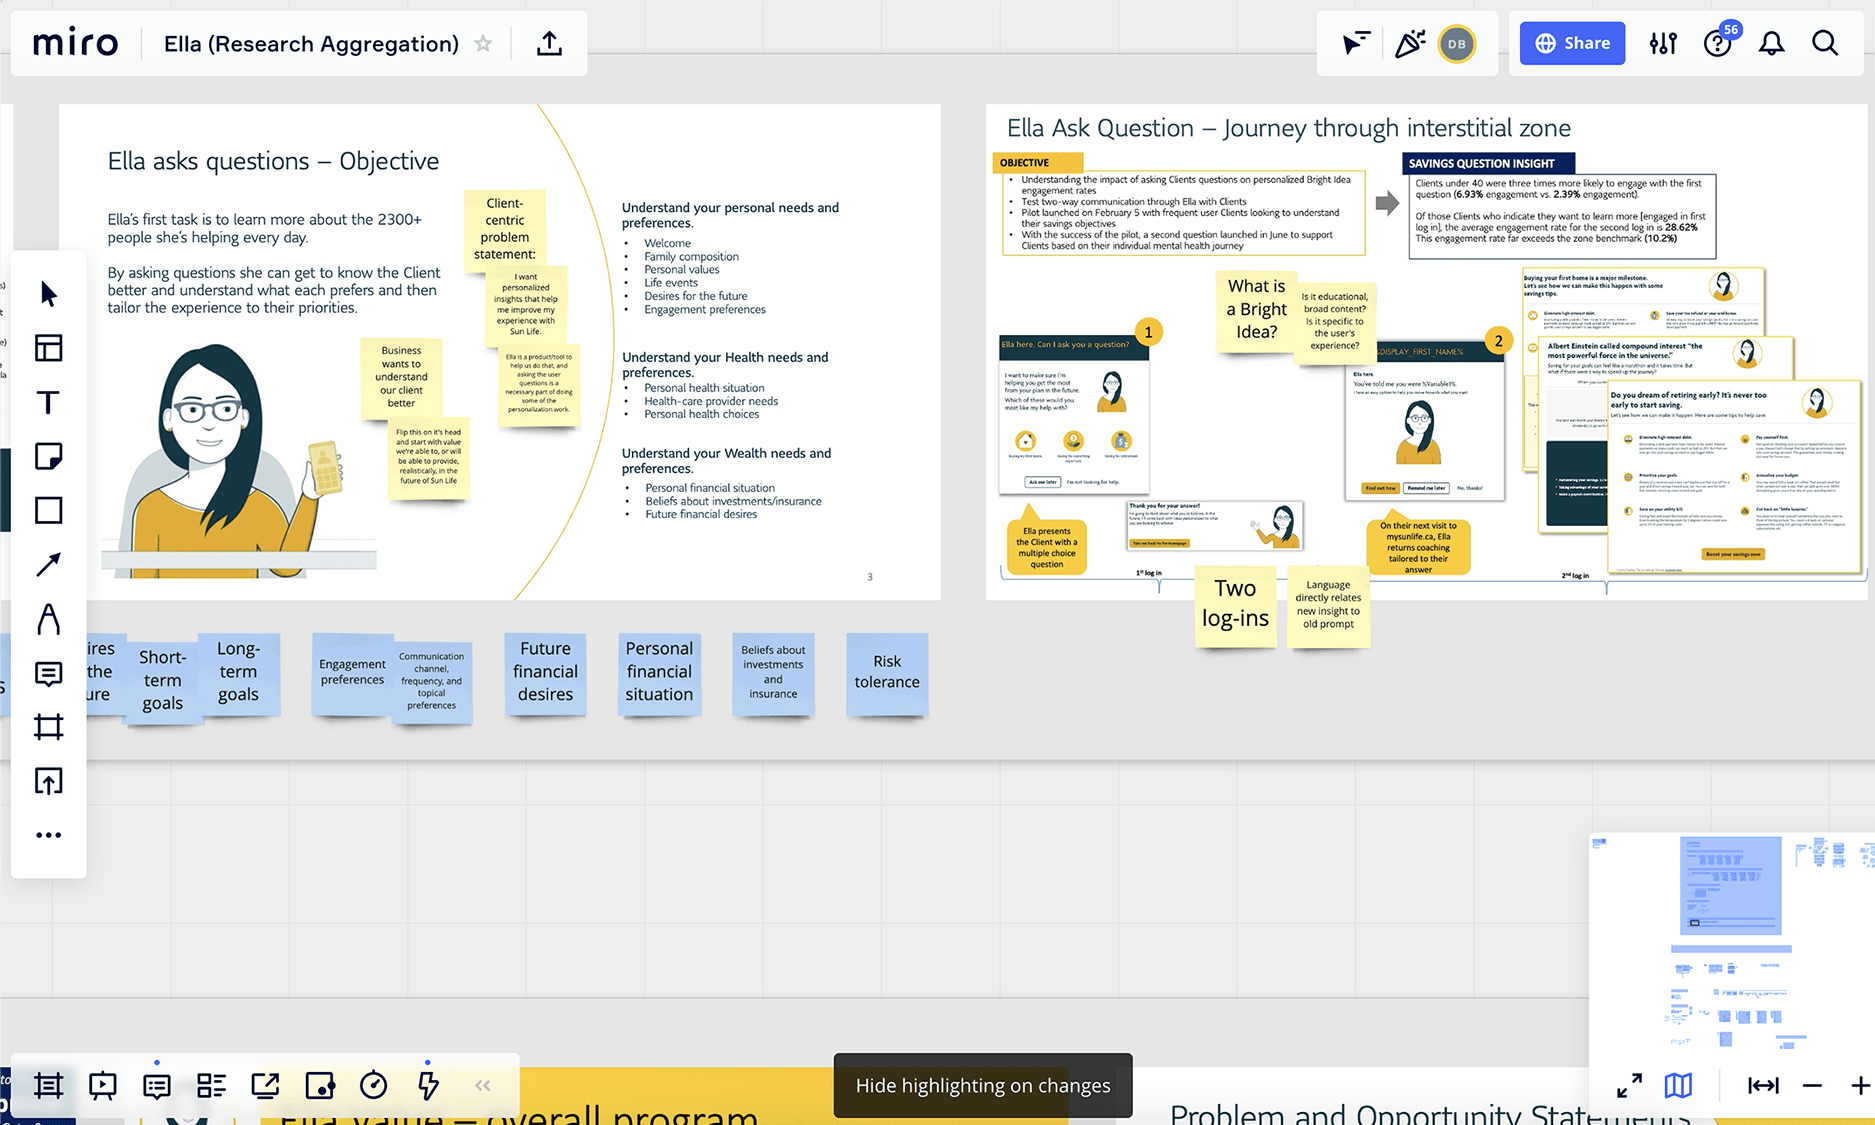Image resolution: width=1875 pixels, height=1125 pixels.
Task: Toggle the minimap icon
Action: [1678, 1085]
